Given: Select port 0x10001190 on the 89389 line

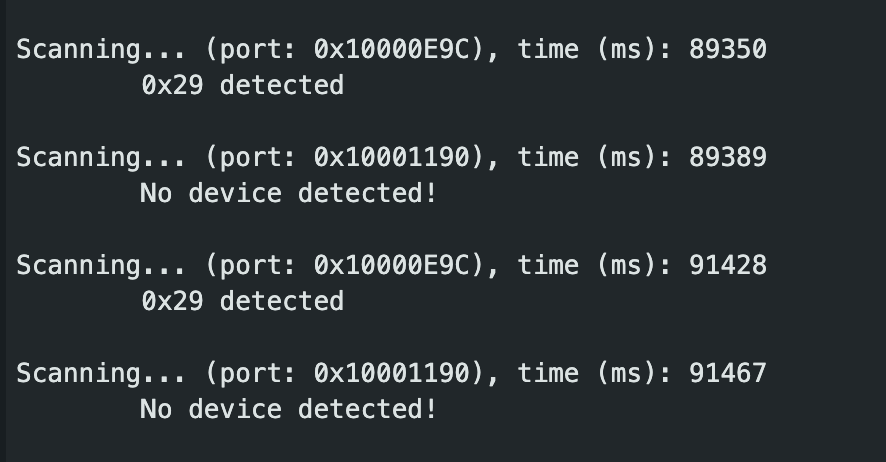Looking at the screenshot, I should 392,157.
